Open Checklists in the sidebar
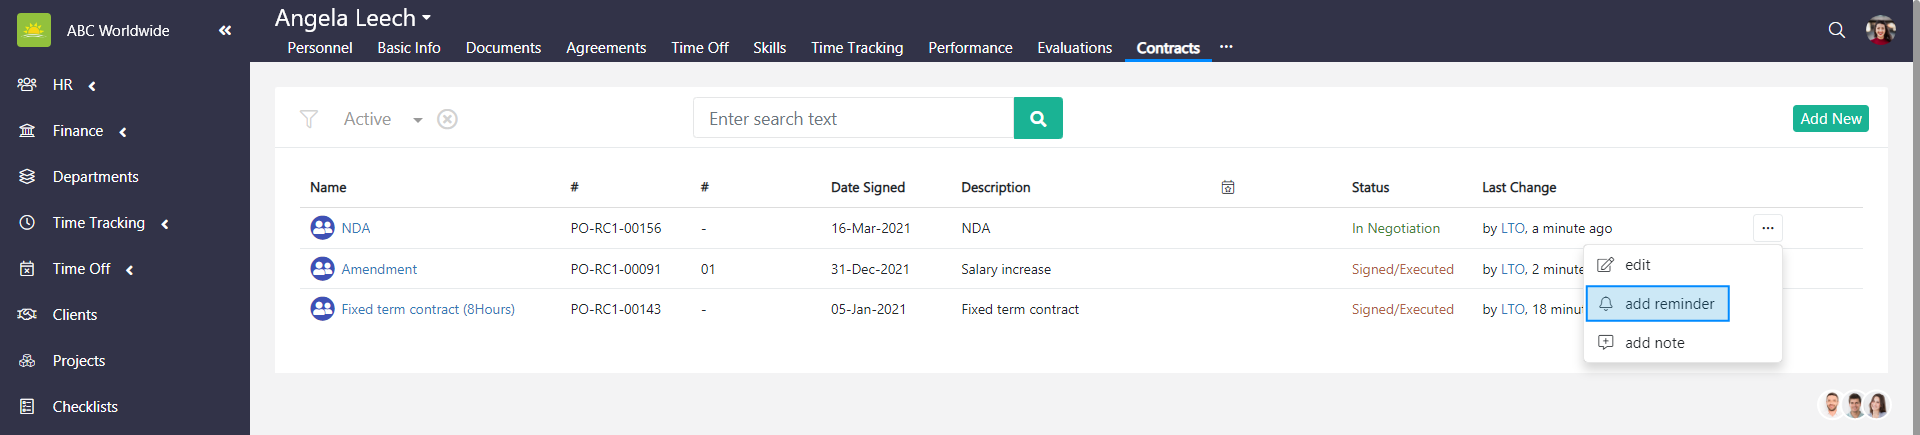Screen dimensions: 1920x435 [85, 407]
